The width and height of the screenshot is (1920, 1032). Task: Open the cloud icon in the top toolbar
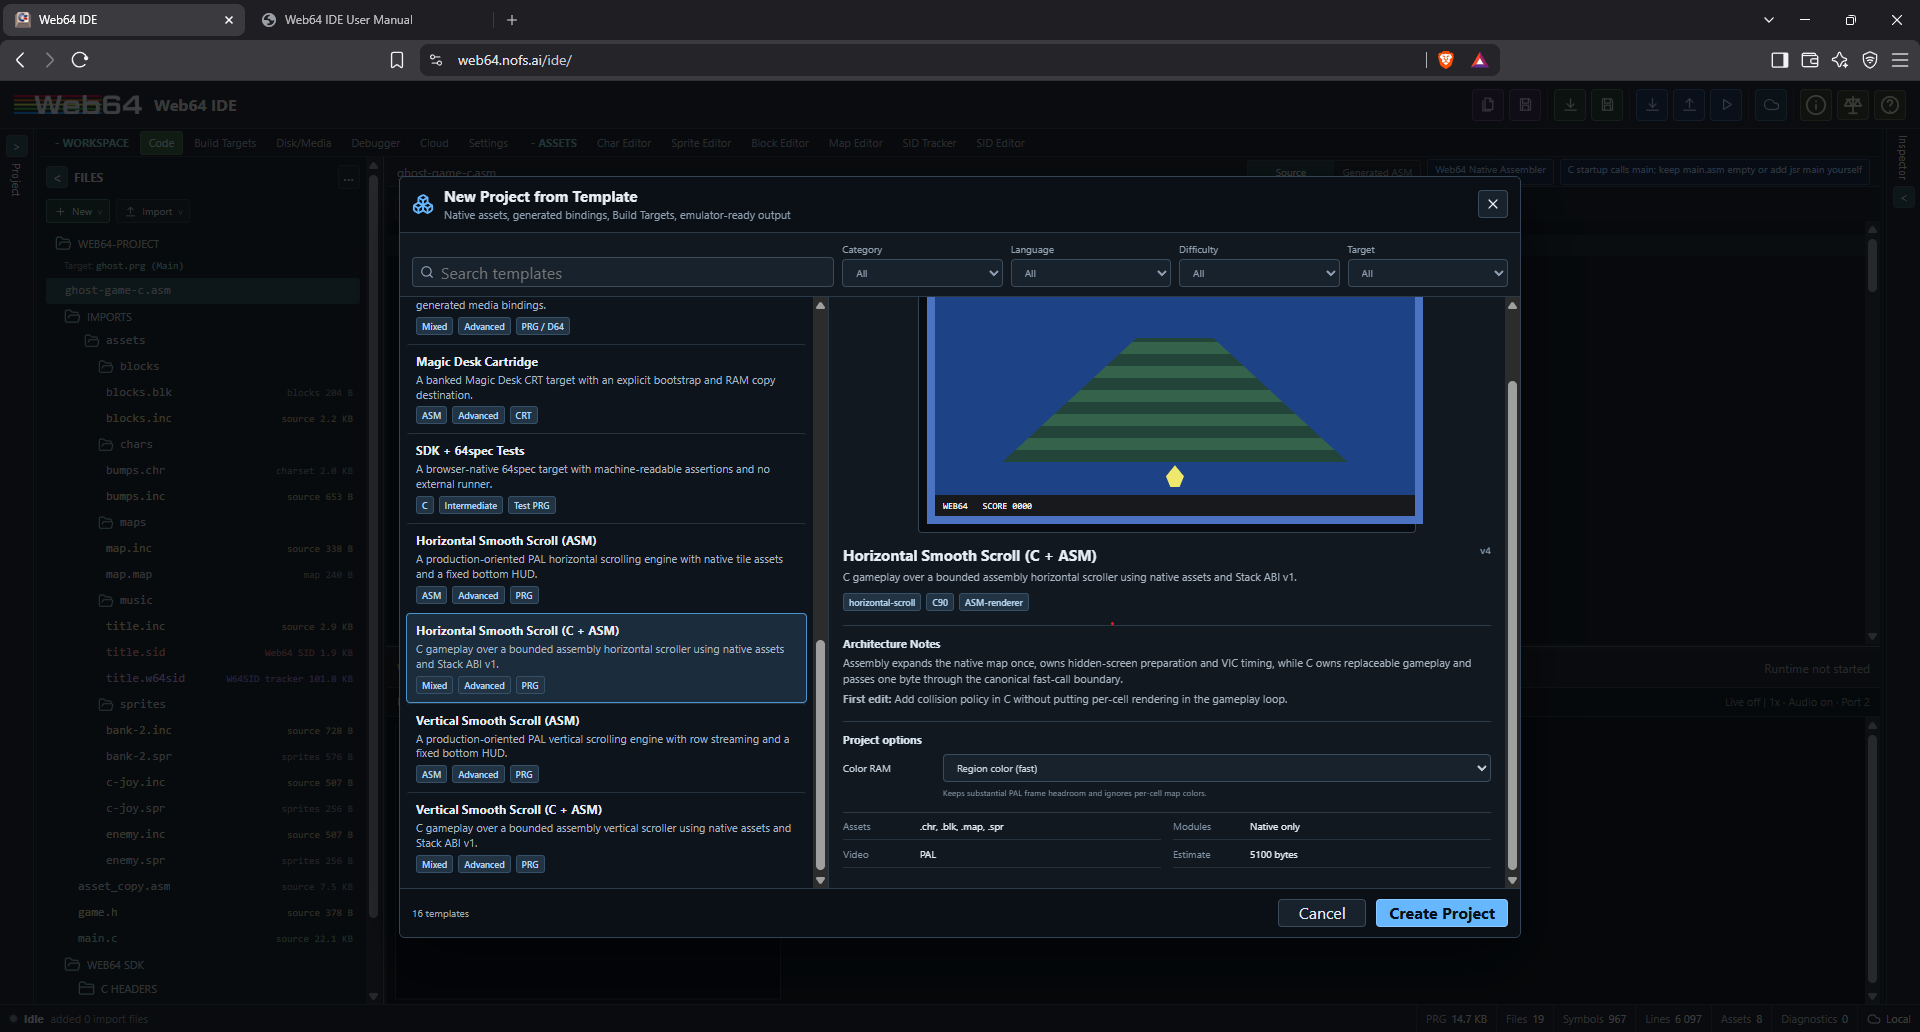click(x=1771, y=105)
